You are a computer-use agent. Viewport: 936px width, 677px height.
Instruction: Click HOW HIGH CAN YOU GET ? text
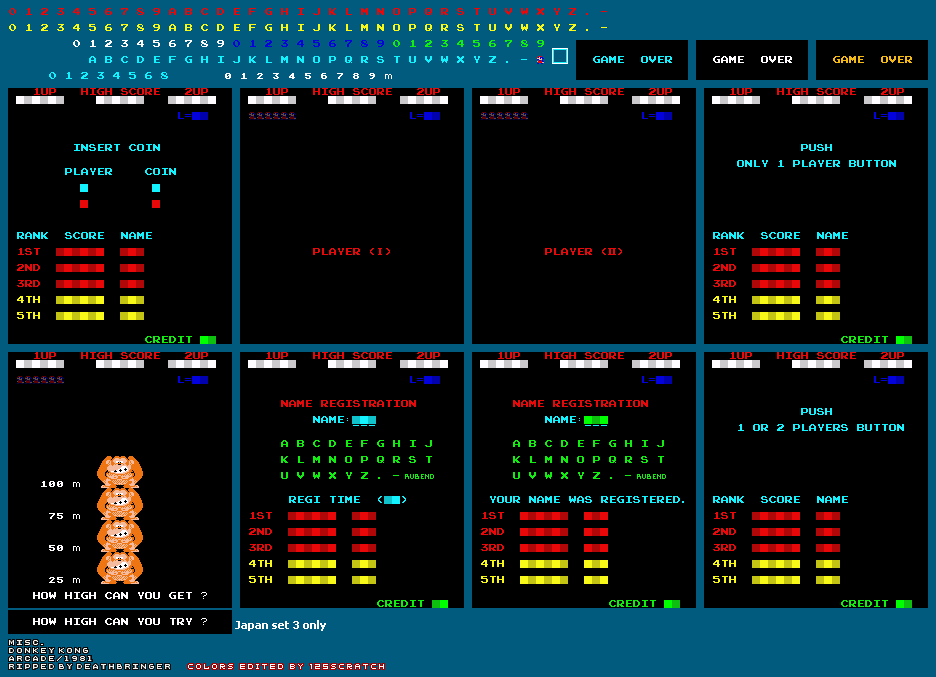(120, 595)
